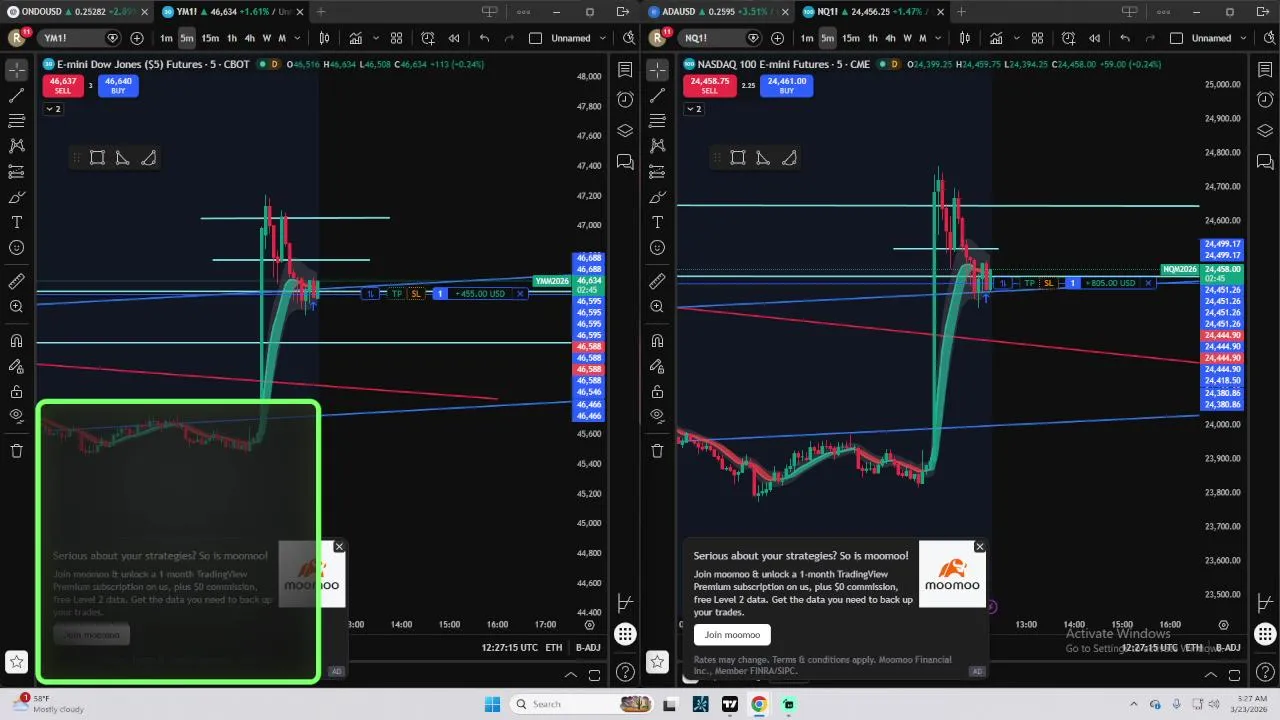
Task: Open the Windows Start menu
Action: (492, 704)
